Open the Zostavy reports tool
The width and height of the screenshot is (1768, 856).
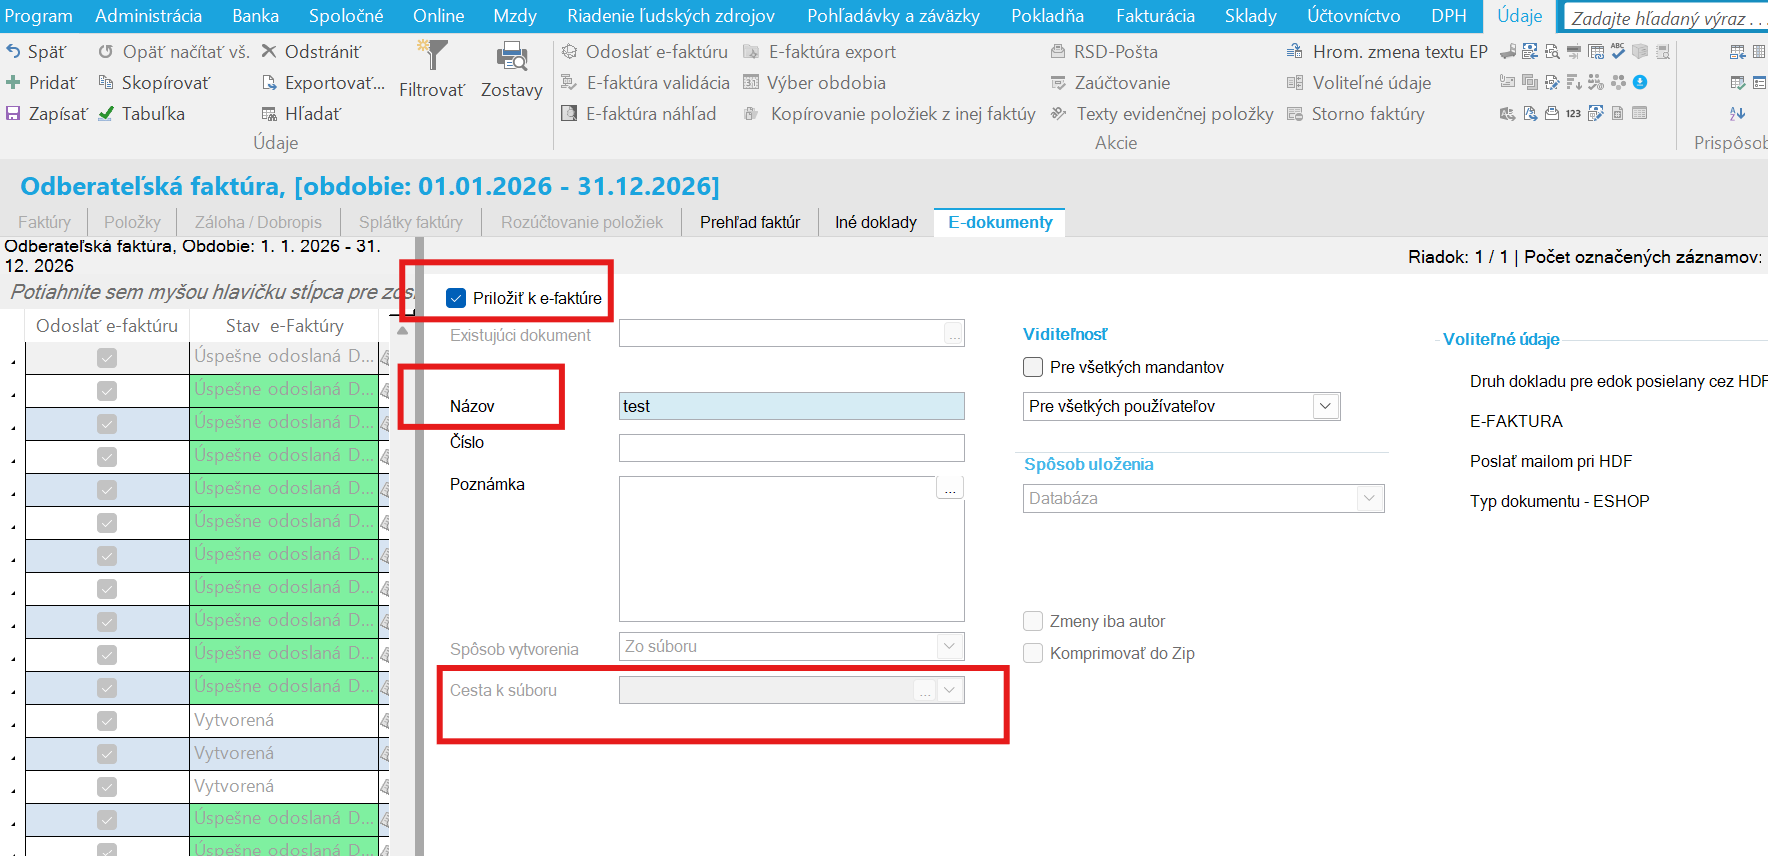[x=512, y=71]
